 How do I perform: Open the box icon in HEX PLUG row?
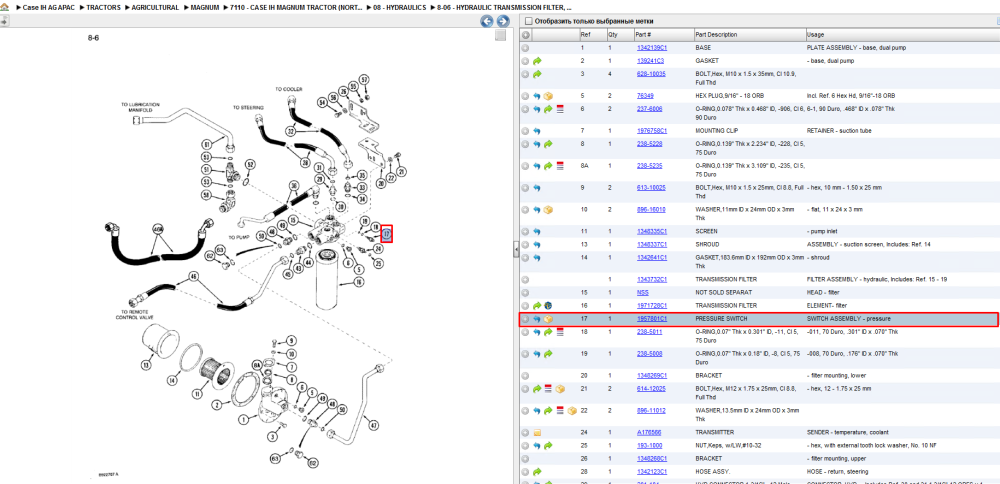click(x=548, y=96)
